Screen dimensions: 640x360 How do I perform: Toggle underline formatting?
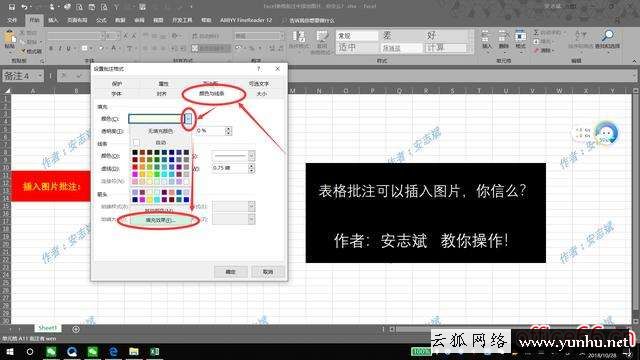[69, 48]
